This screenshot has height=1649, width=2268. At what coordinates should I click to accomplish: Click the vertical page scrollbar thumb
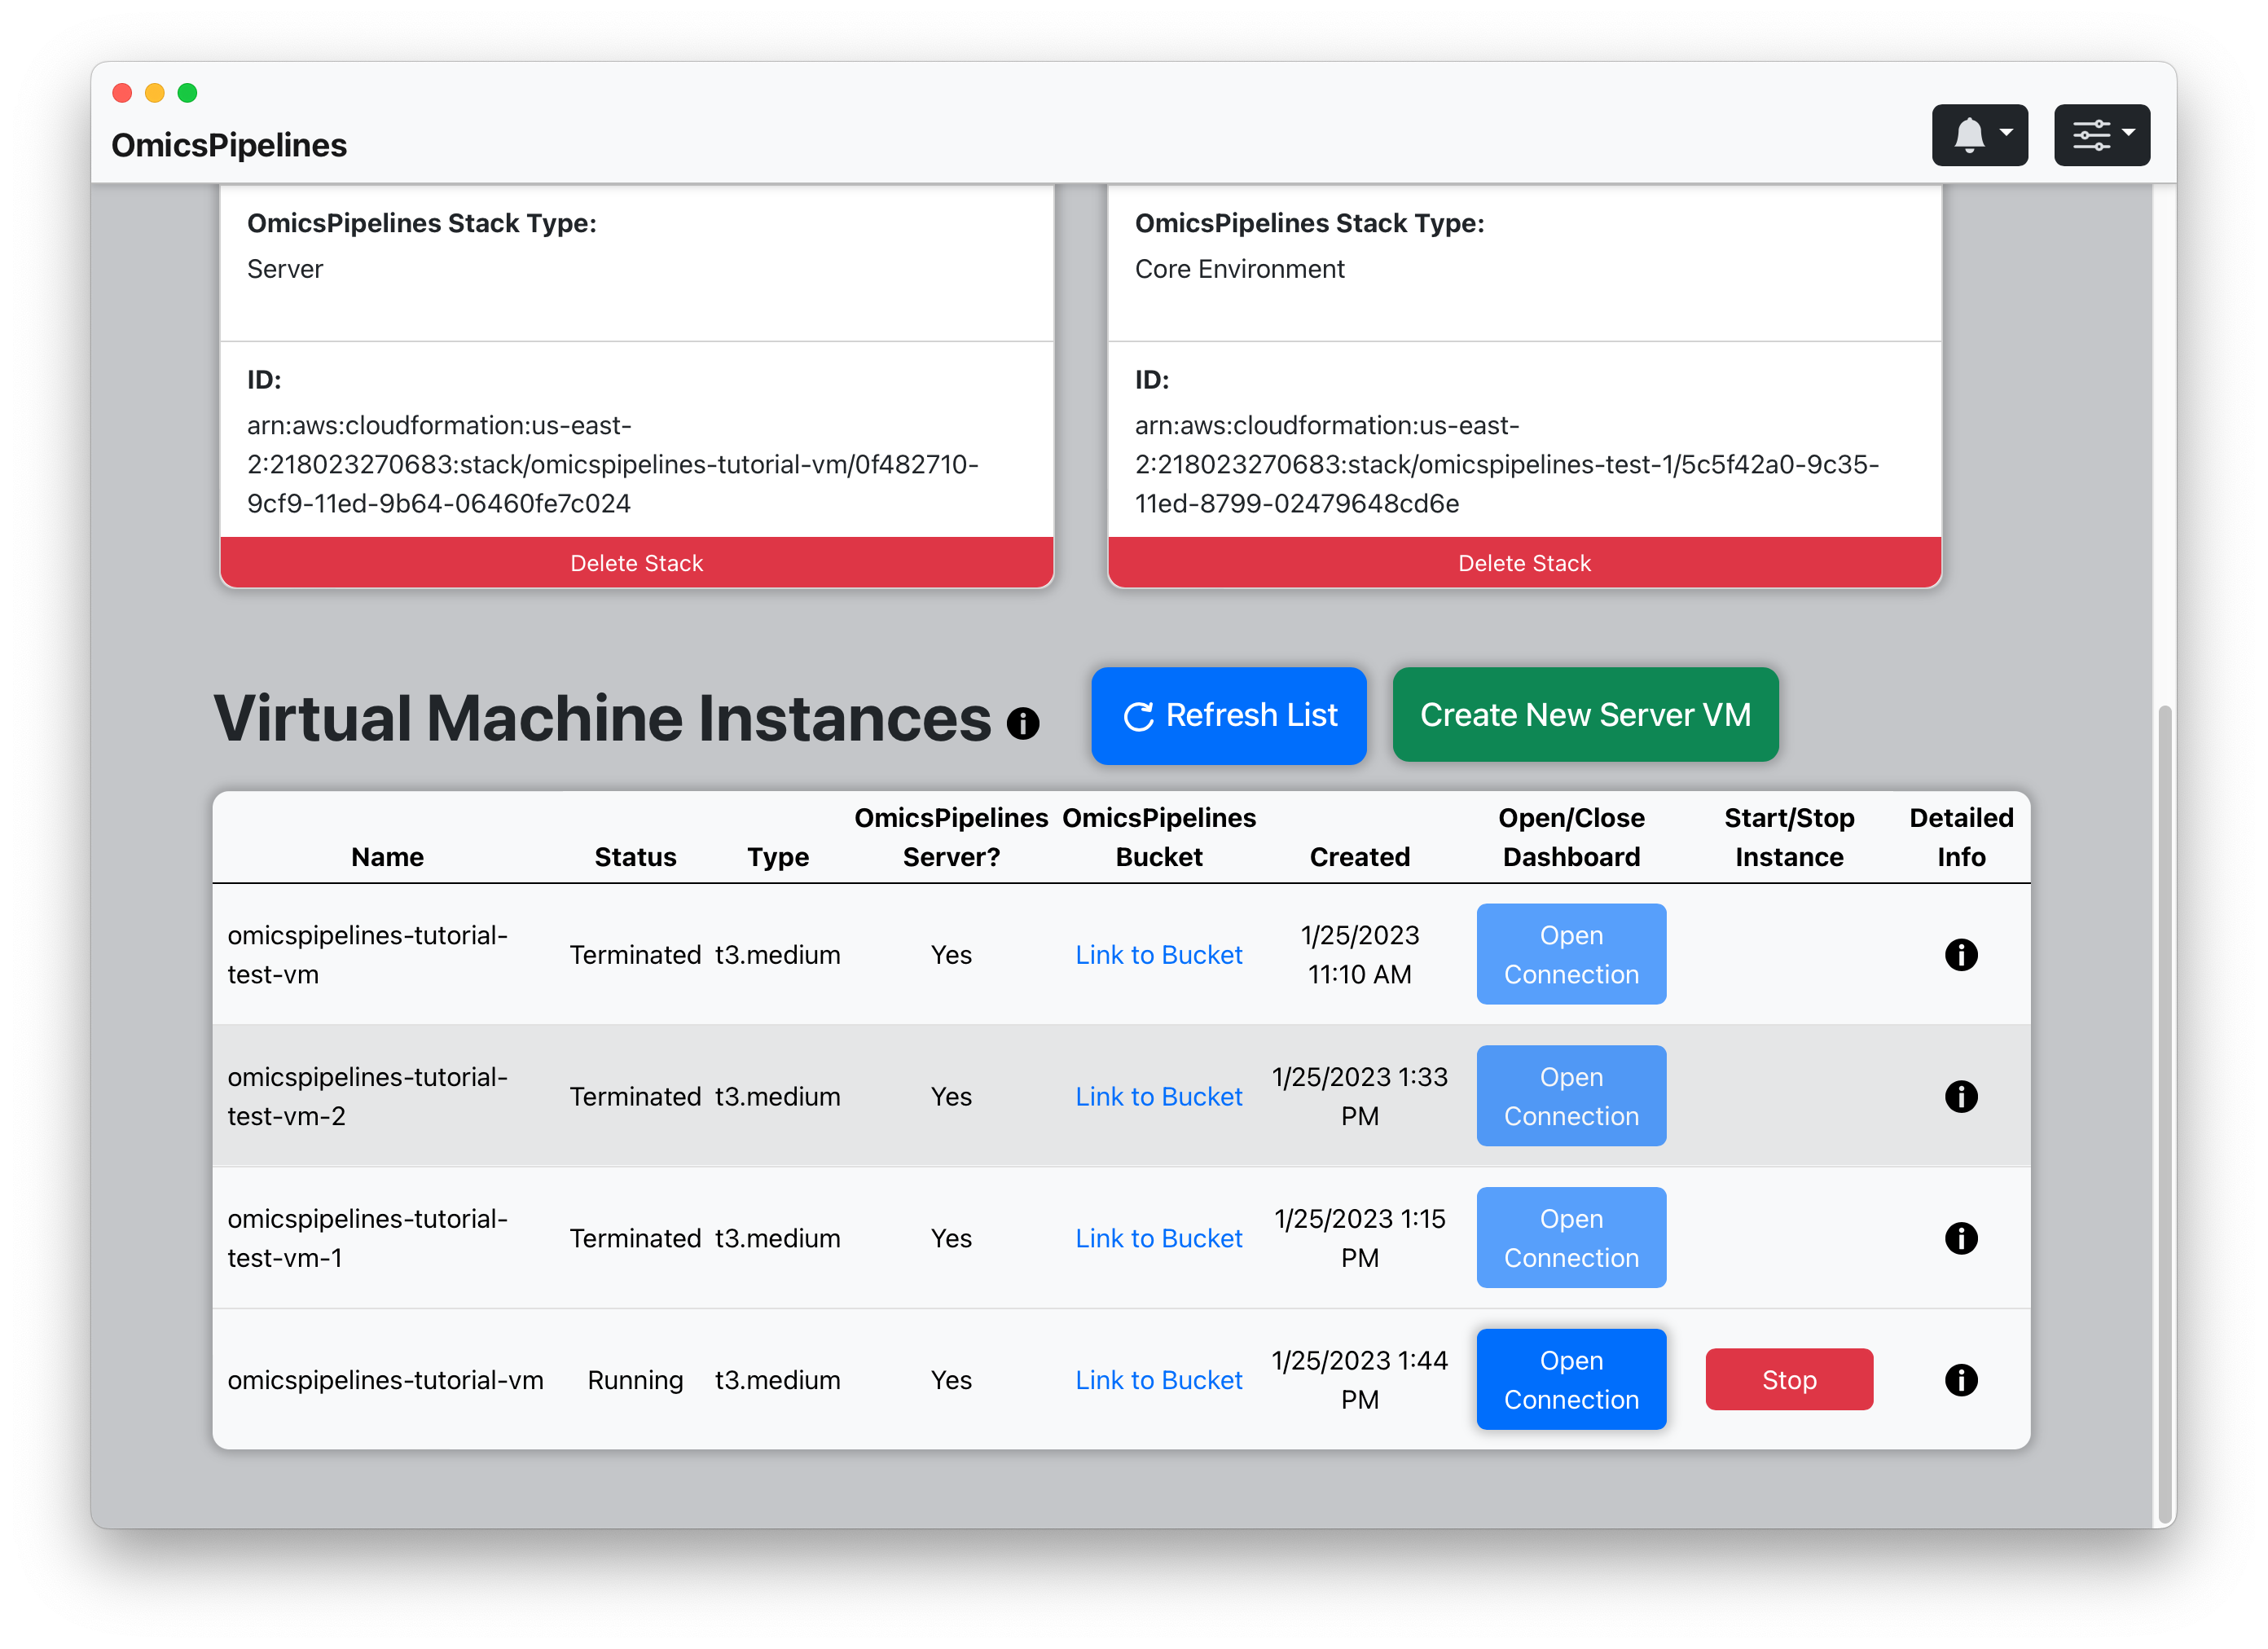(2164, 1114)
